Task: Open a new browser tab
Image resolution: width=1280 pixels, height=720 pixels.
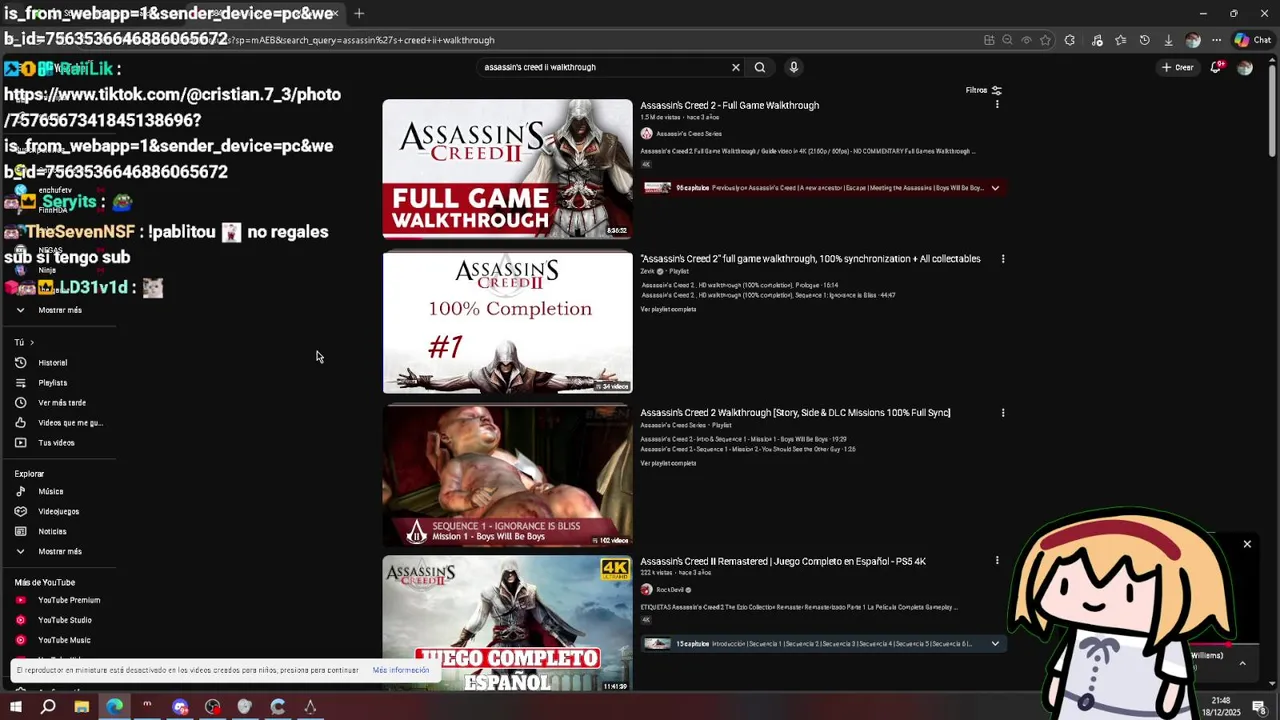Action: (x=359, y=13)
